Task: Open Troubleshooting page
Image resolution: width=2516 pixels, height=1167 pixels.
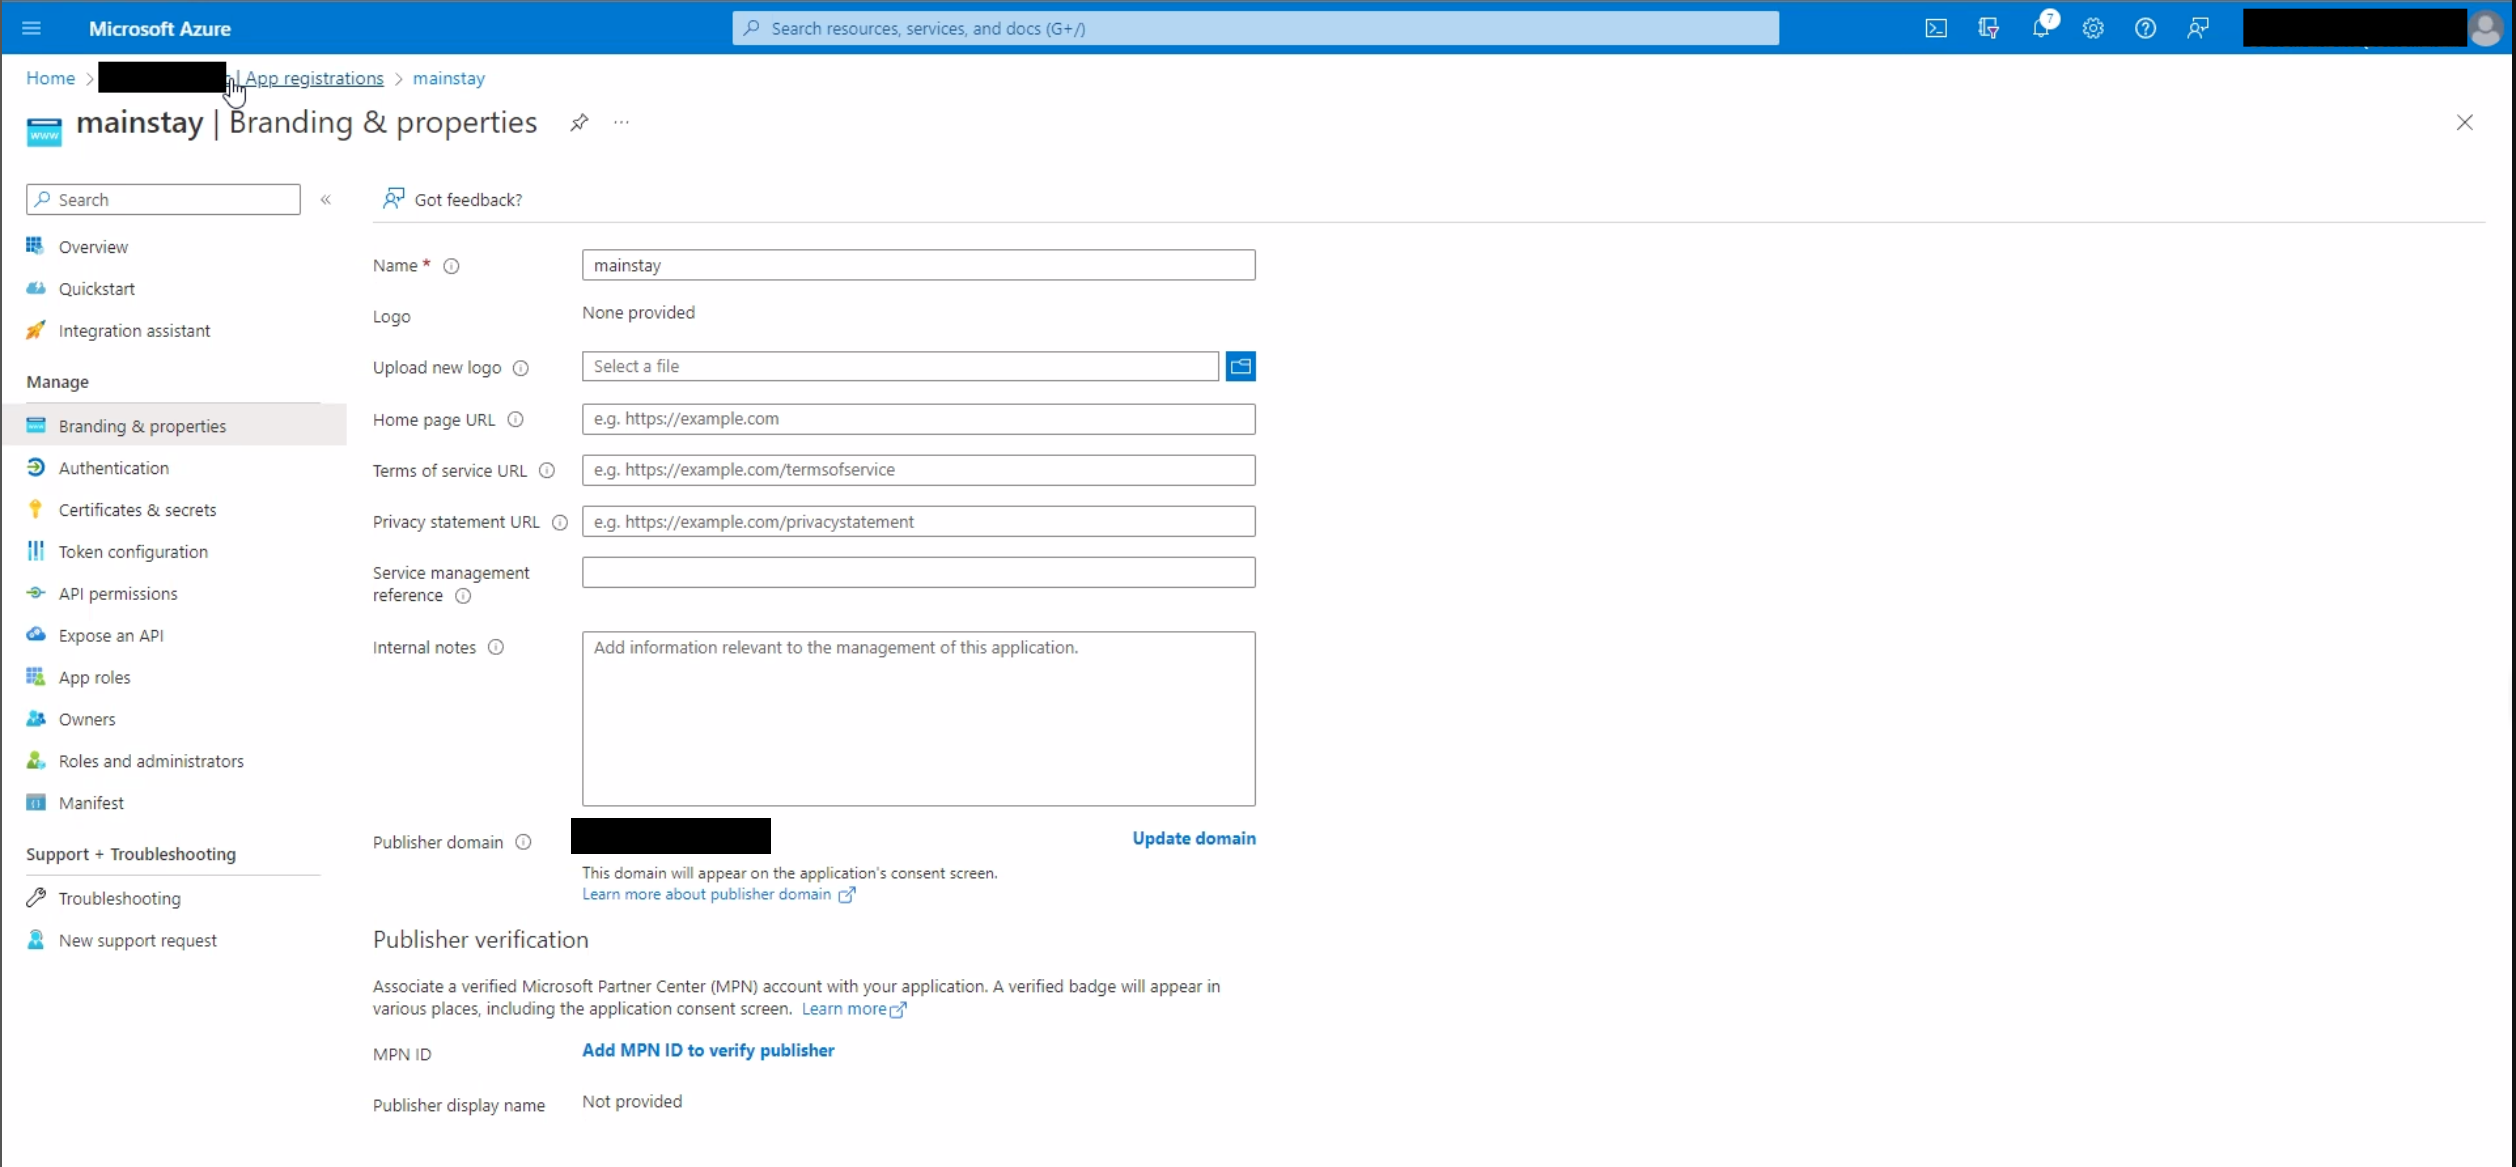Action: [x=119, y=899]
